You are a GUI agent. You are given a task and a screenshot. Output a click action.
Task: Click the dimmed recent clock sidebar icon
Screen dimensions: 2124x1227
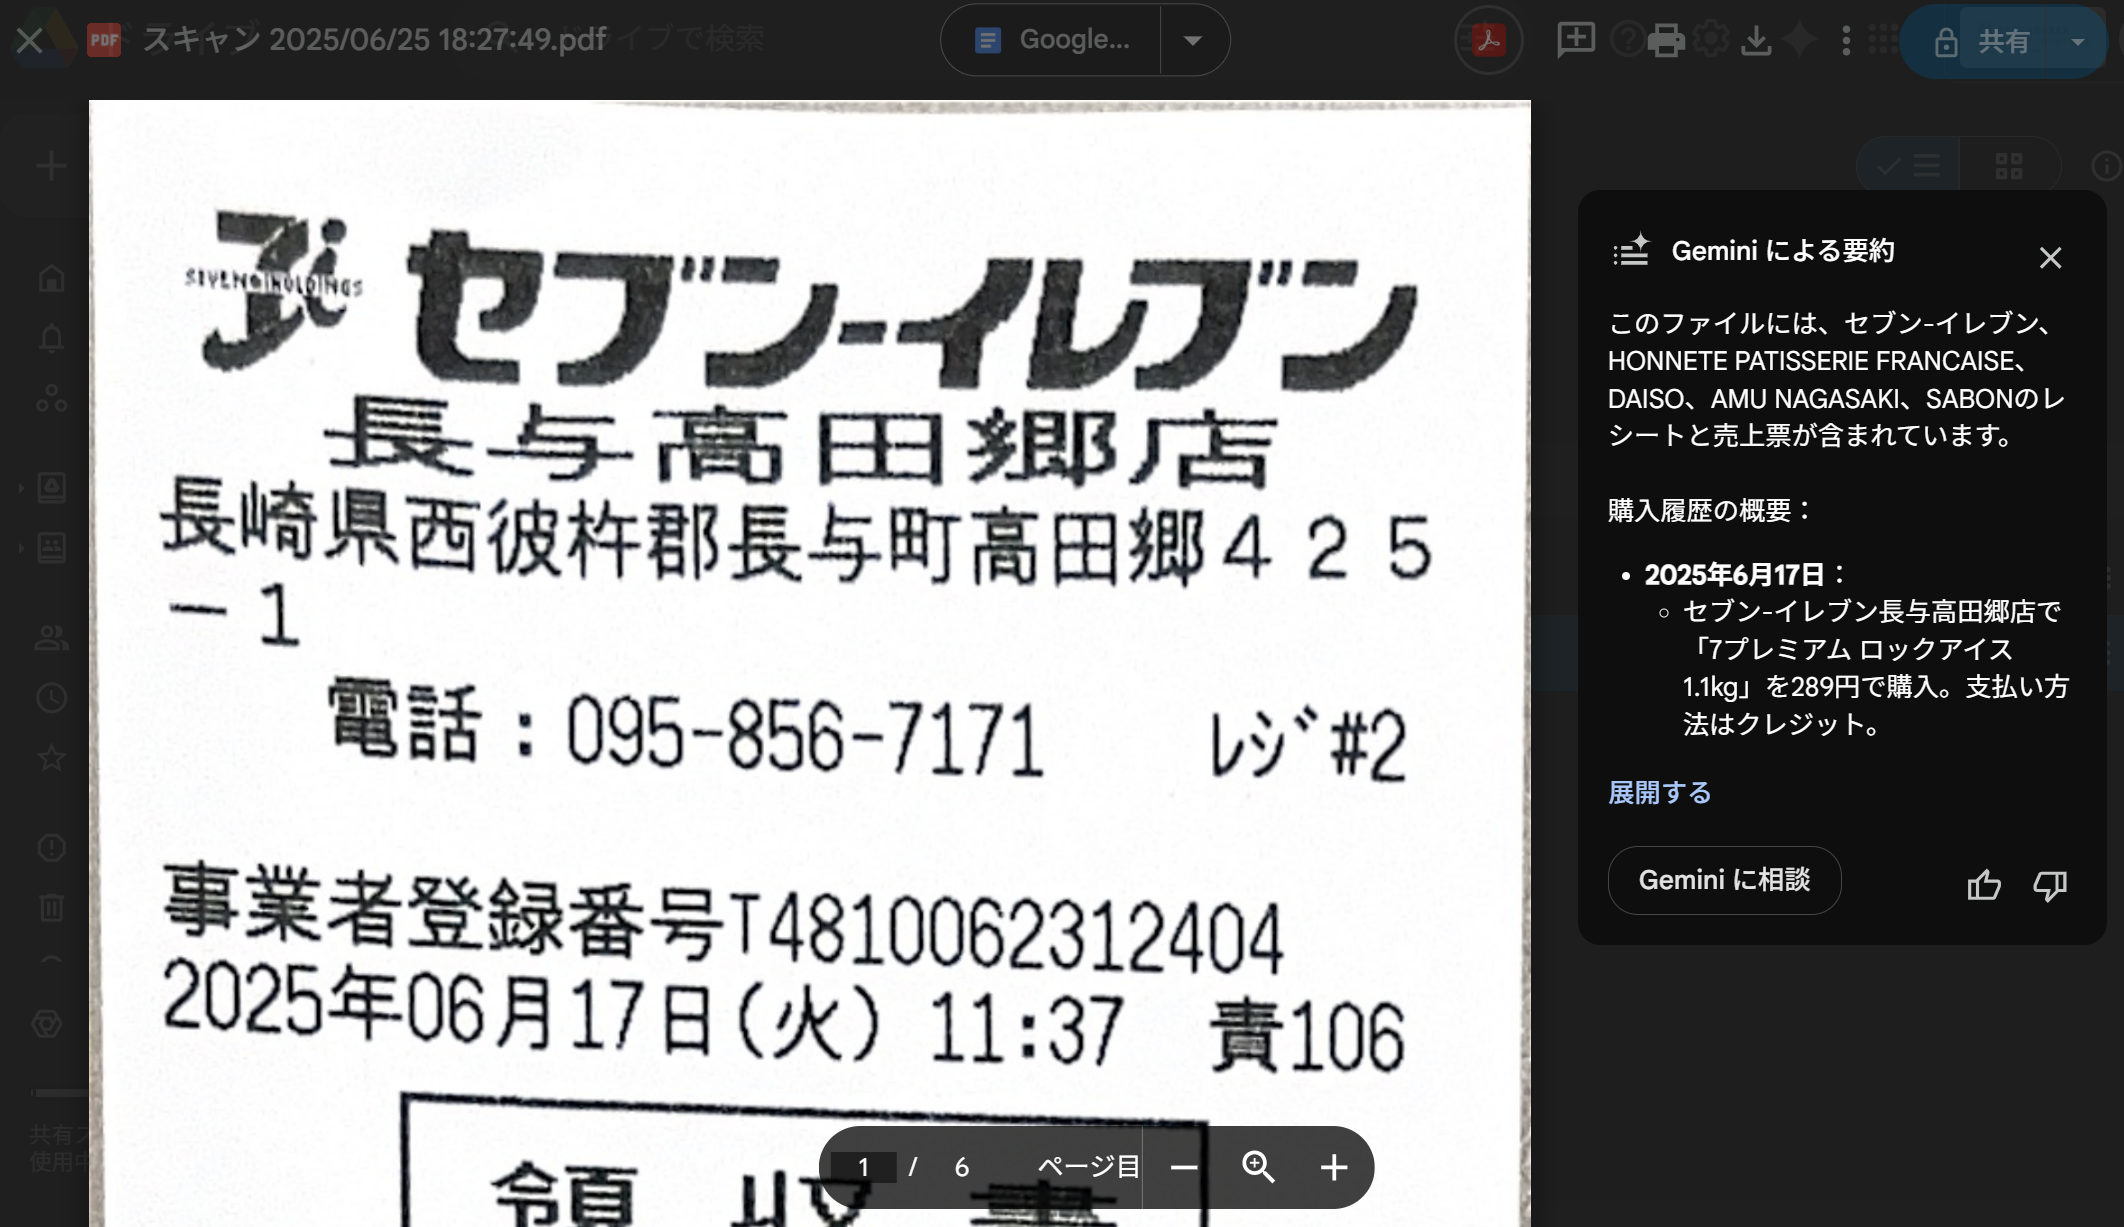click(x=51, y=698)
